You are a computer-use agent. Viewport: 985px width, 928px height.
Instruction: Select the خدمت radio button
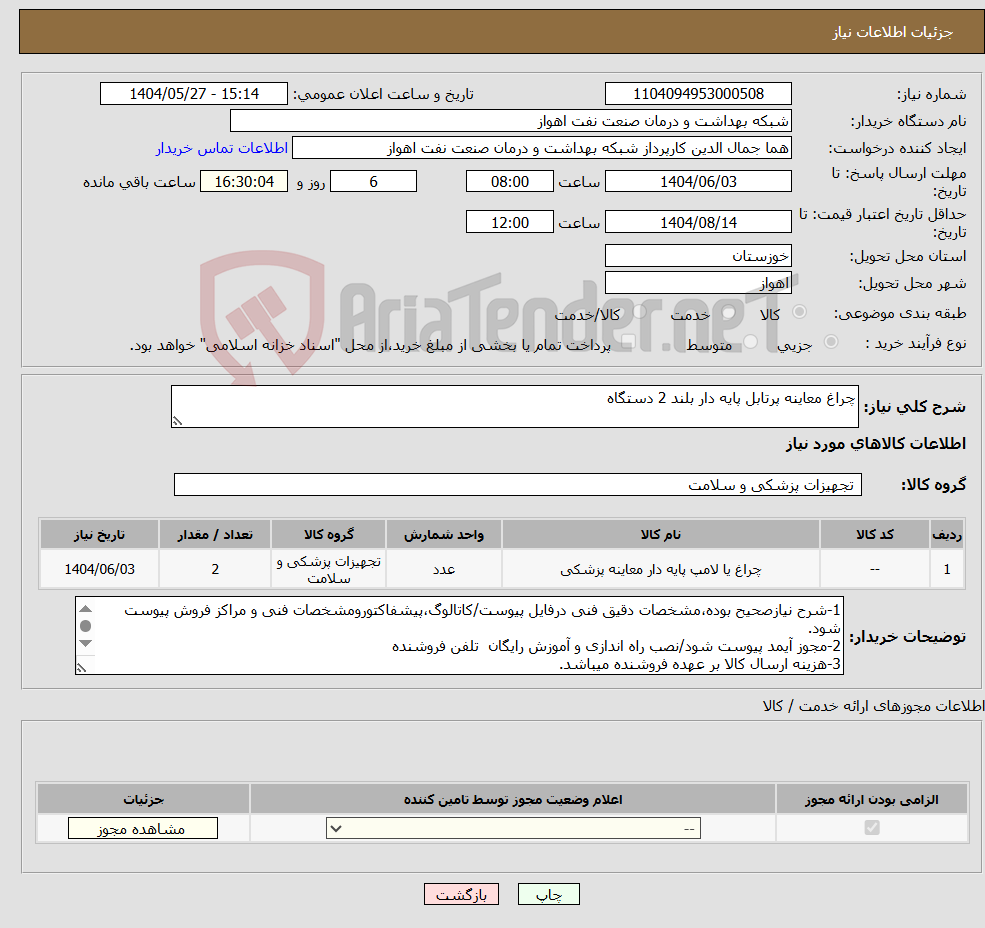point(729,312)
